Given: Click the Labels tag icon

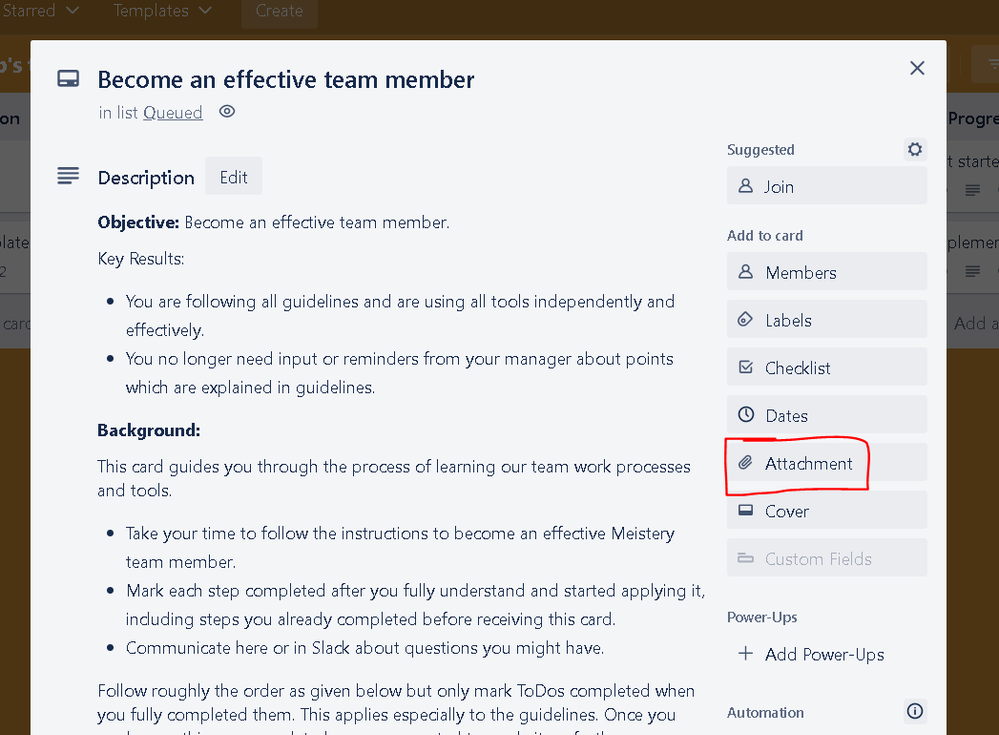Looking at the screenshot, I should (745, 319).
